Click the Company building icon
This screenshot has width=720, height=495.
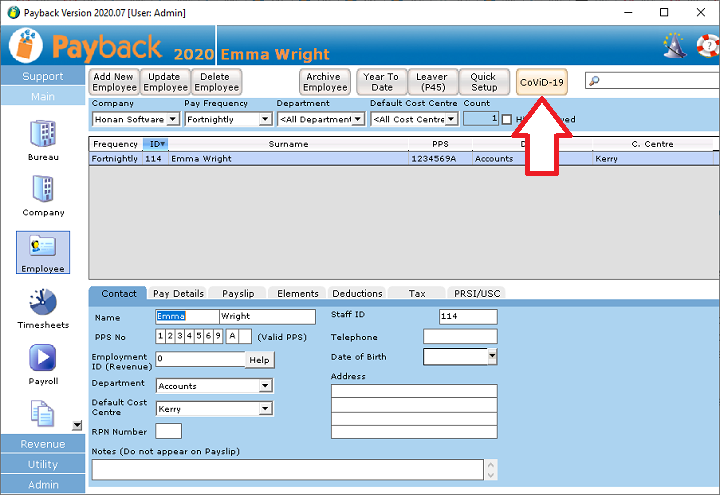pos(42,190)
